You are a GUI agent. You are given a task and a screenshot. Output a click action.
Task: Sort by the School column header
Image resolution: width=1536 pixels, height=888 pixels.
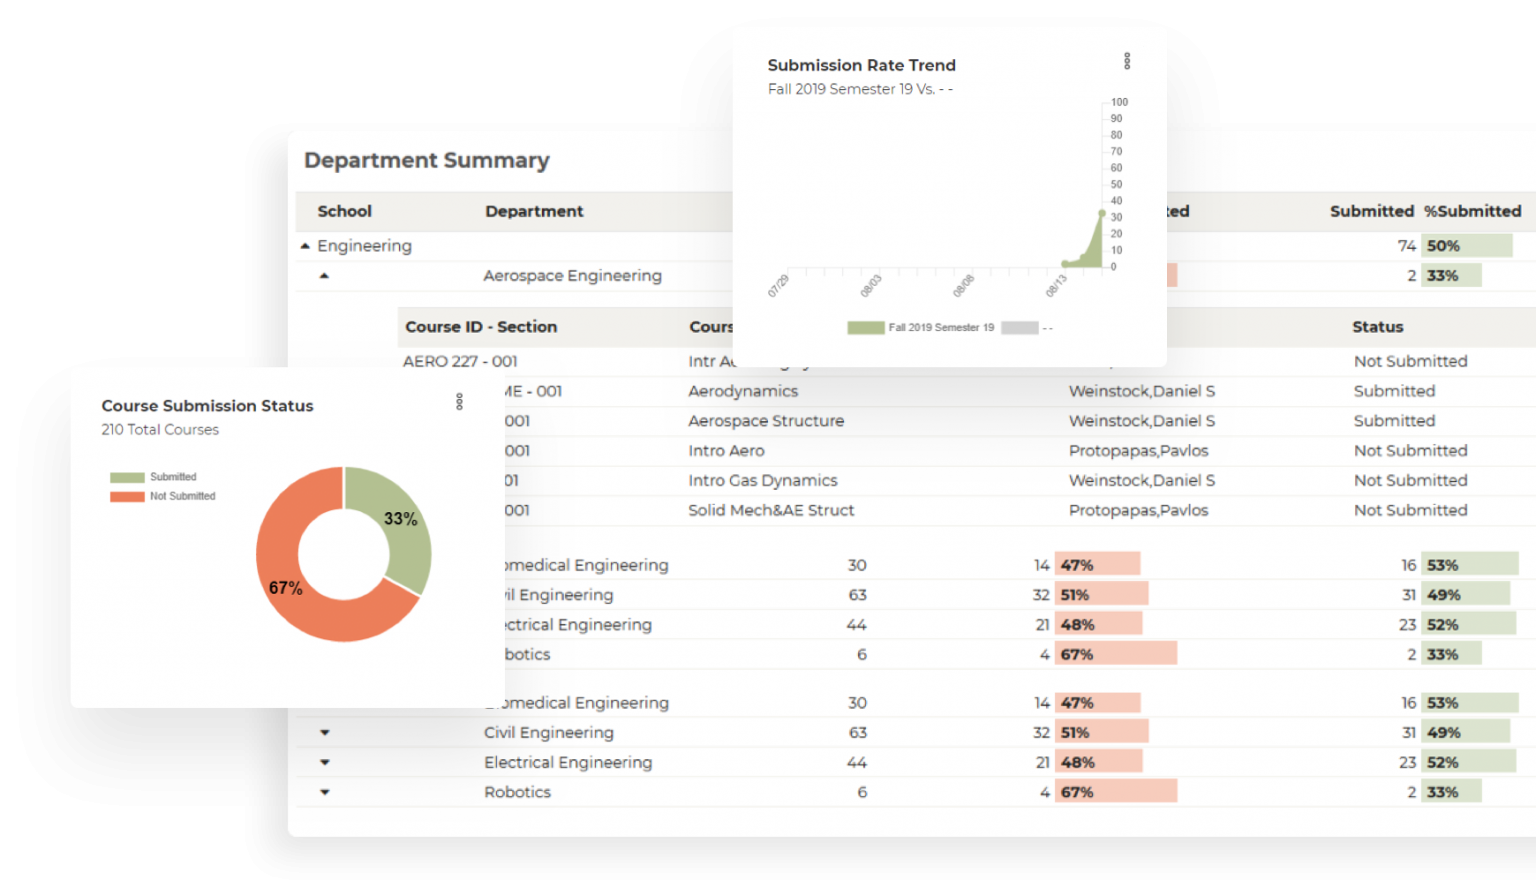[x=344, y=211]
